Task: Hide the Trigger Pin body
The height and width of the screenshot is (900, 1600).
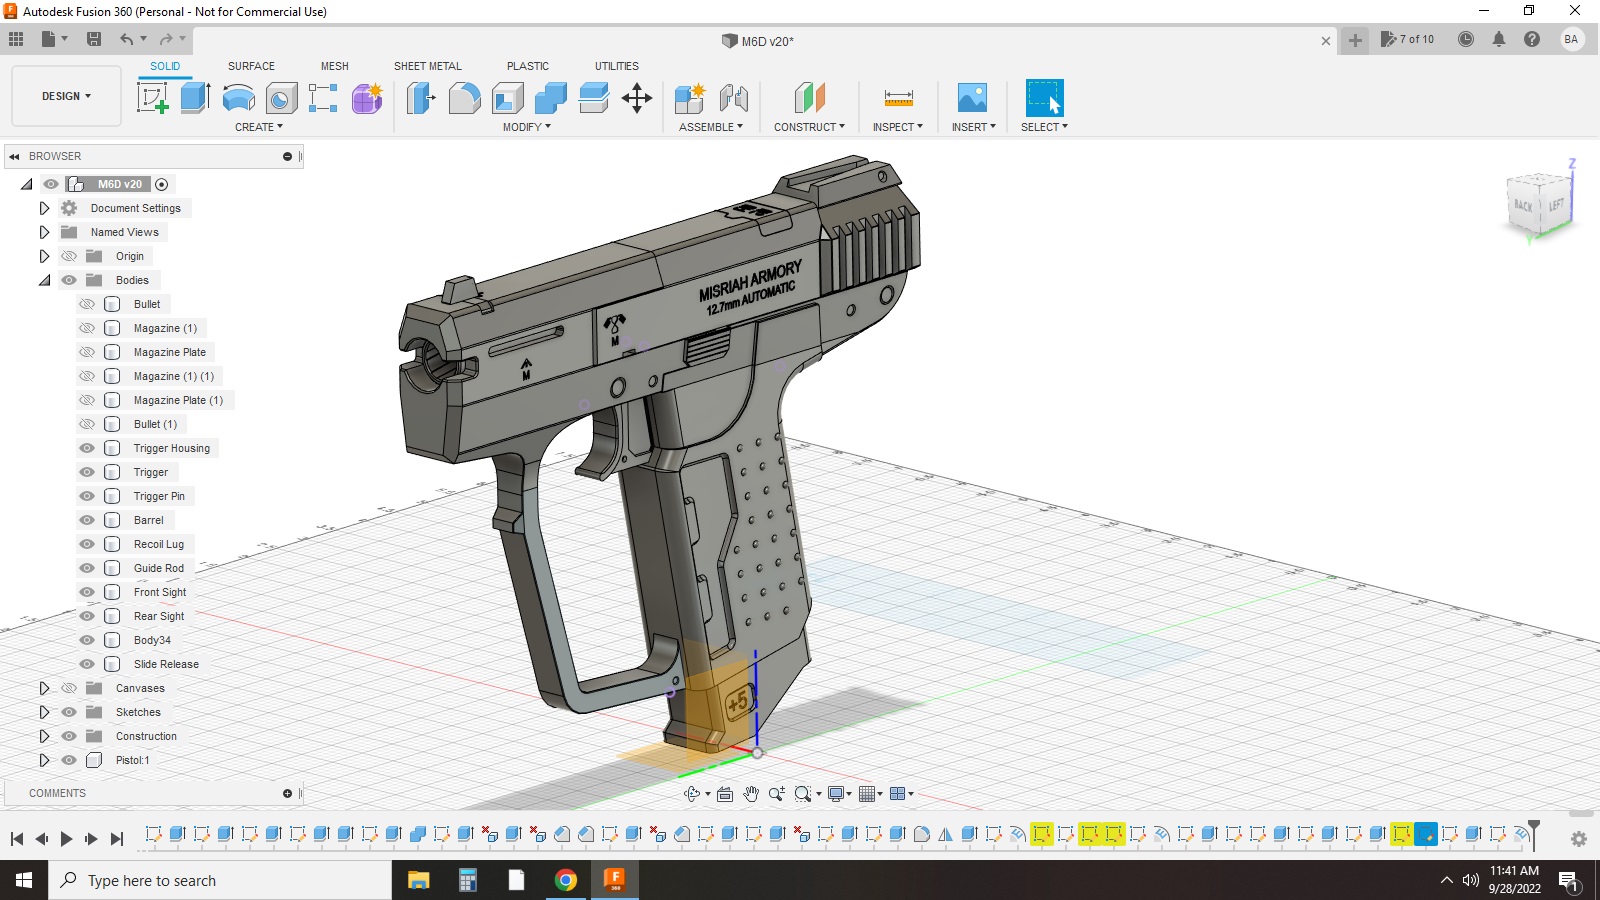Action: (x=87, y=496)
